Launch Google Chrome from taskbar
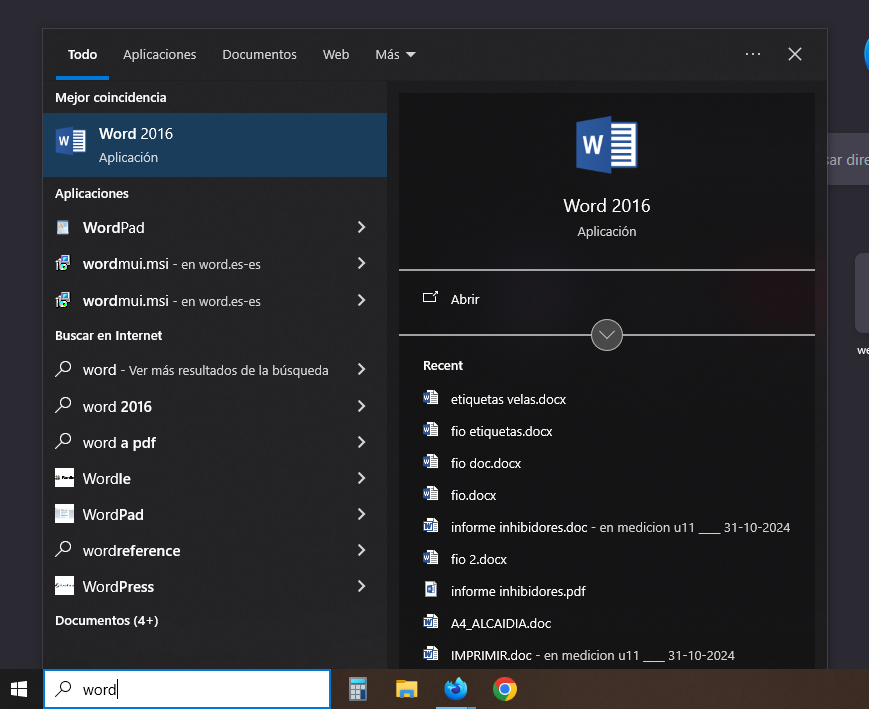869x709 pixels. 505,689
